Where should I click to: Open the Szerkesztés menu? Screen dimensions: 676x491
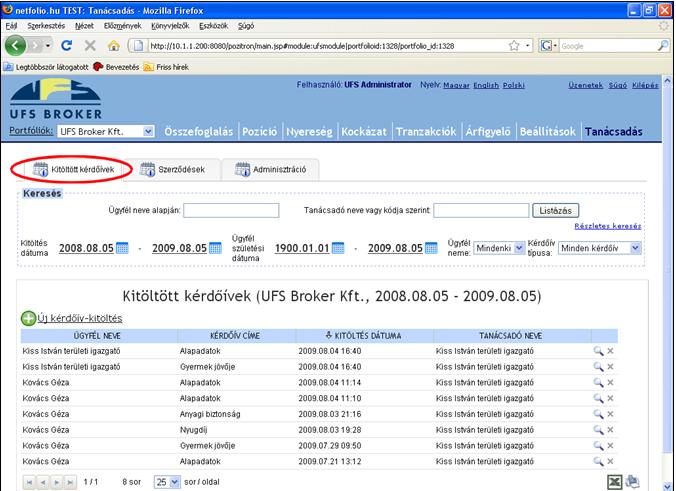click(46, 26)
